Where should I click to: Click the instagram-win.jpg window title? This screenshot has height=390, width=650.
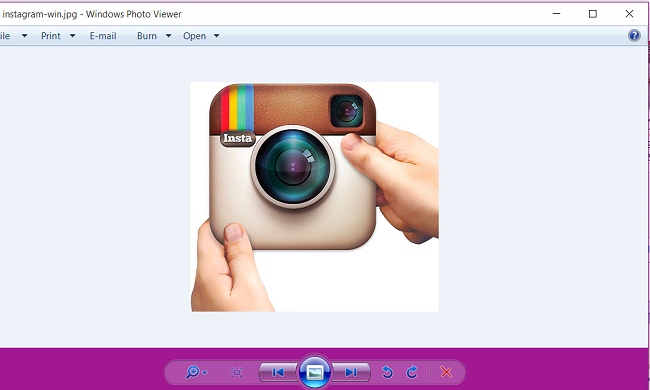(92, 14)
